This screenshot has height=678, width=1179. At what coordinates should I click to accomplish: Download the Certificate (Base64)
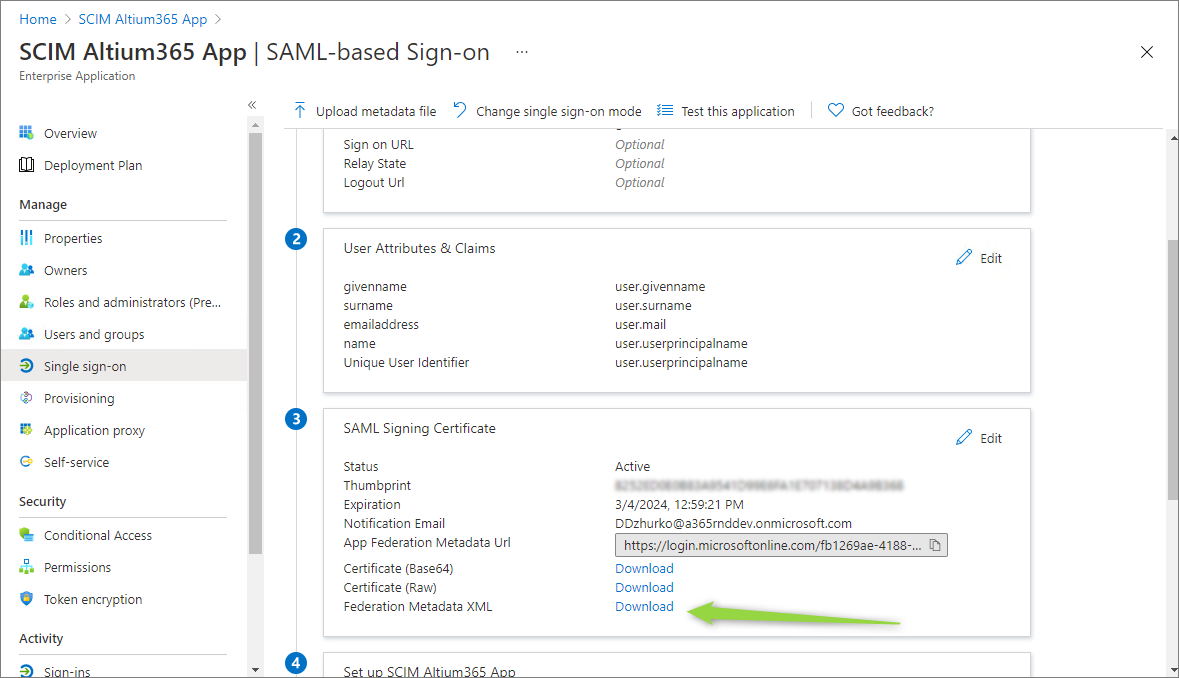pyautogui.click(x=644, y=569)
